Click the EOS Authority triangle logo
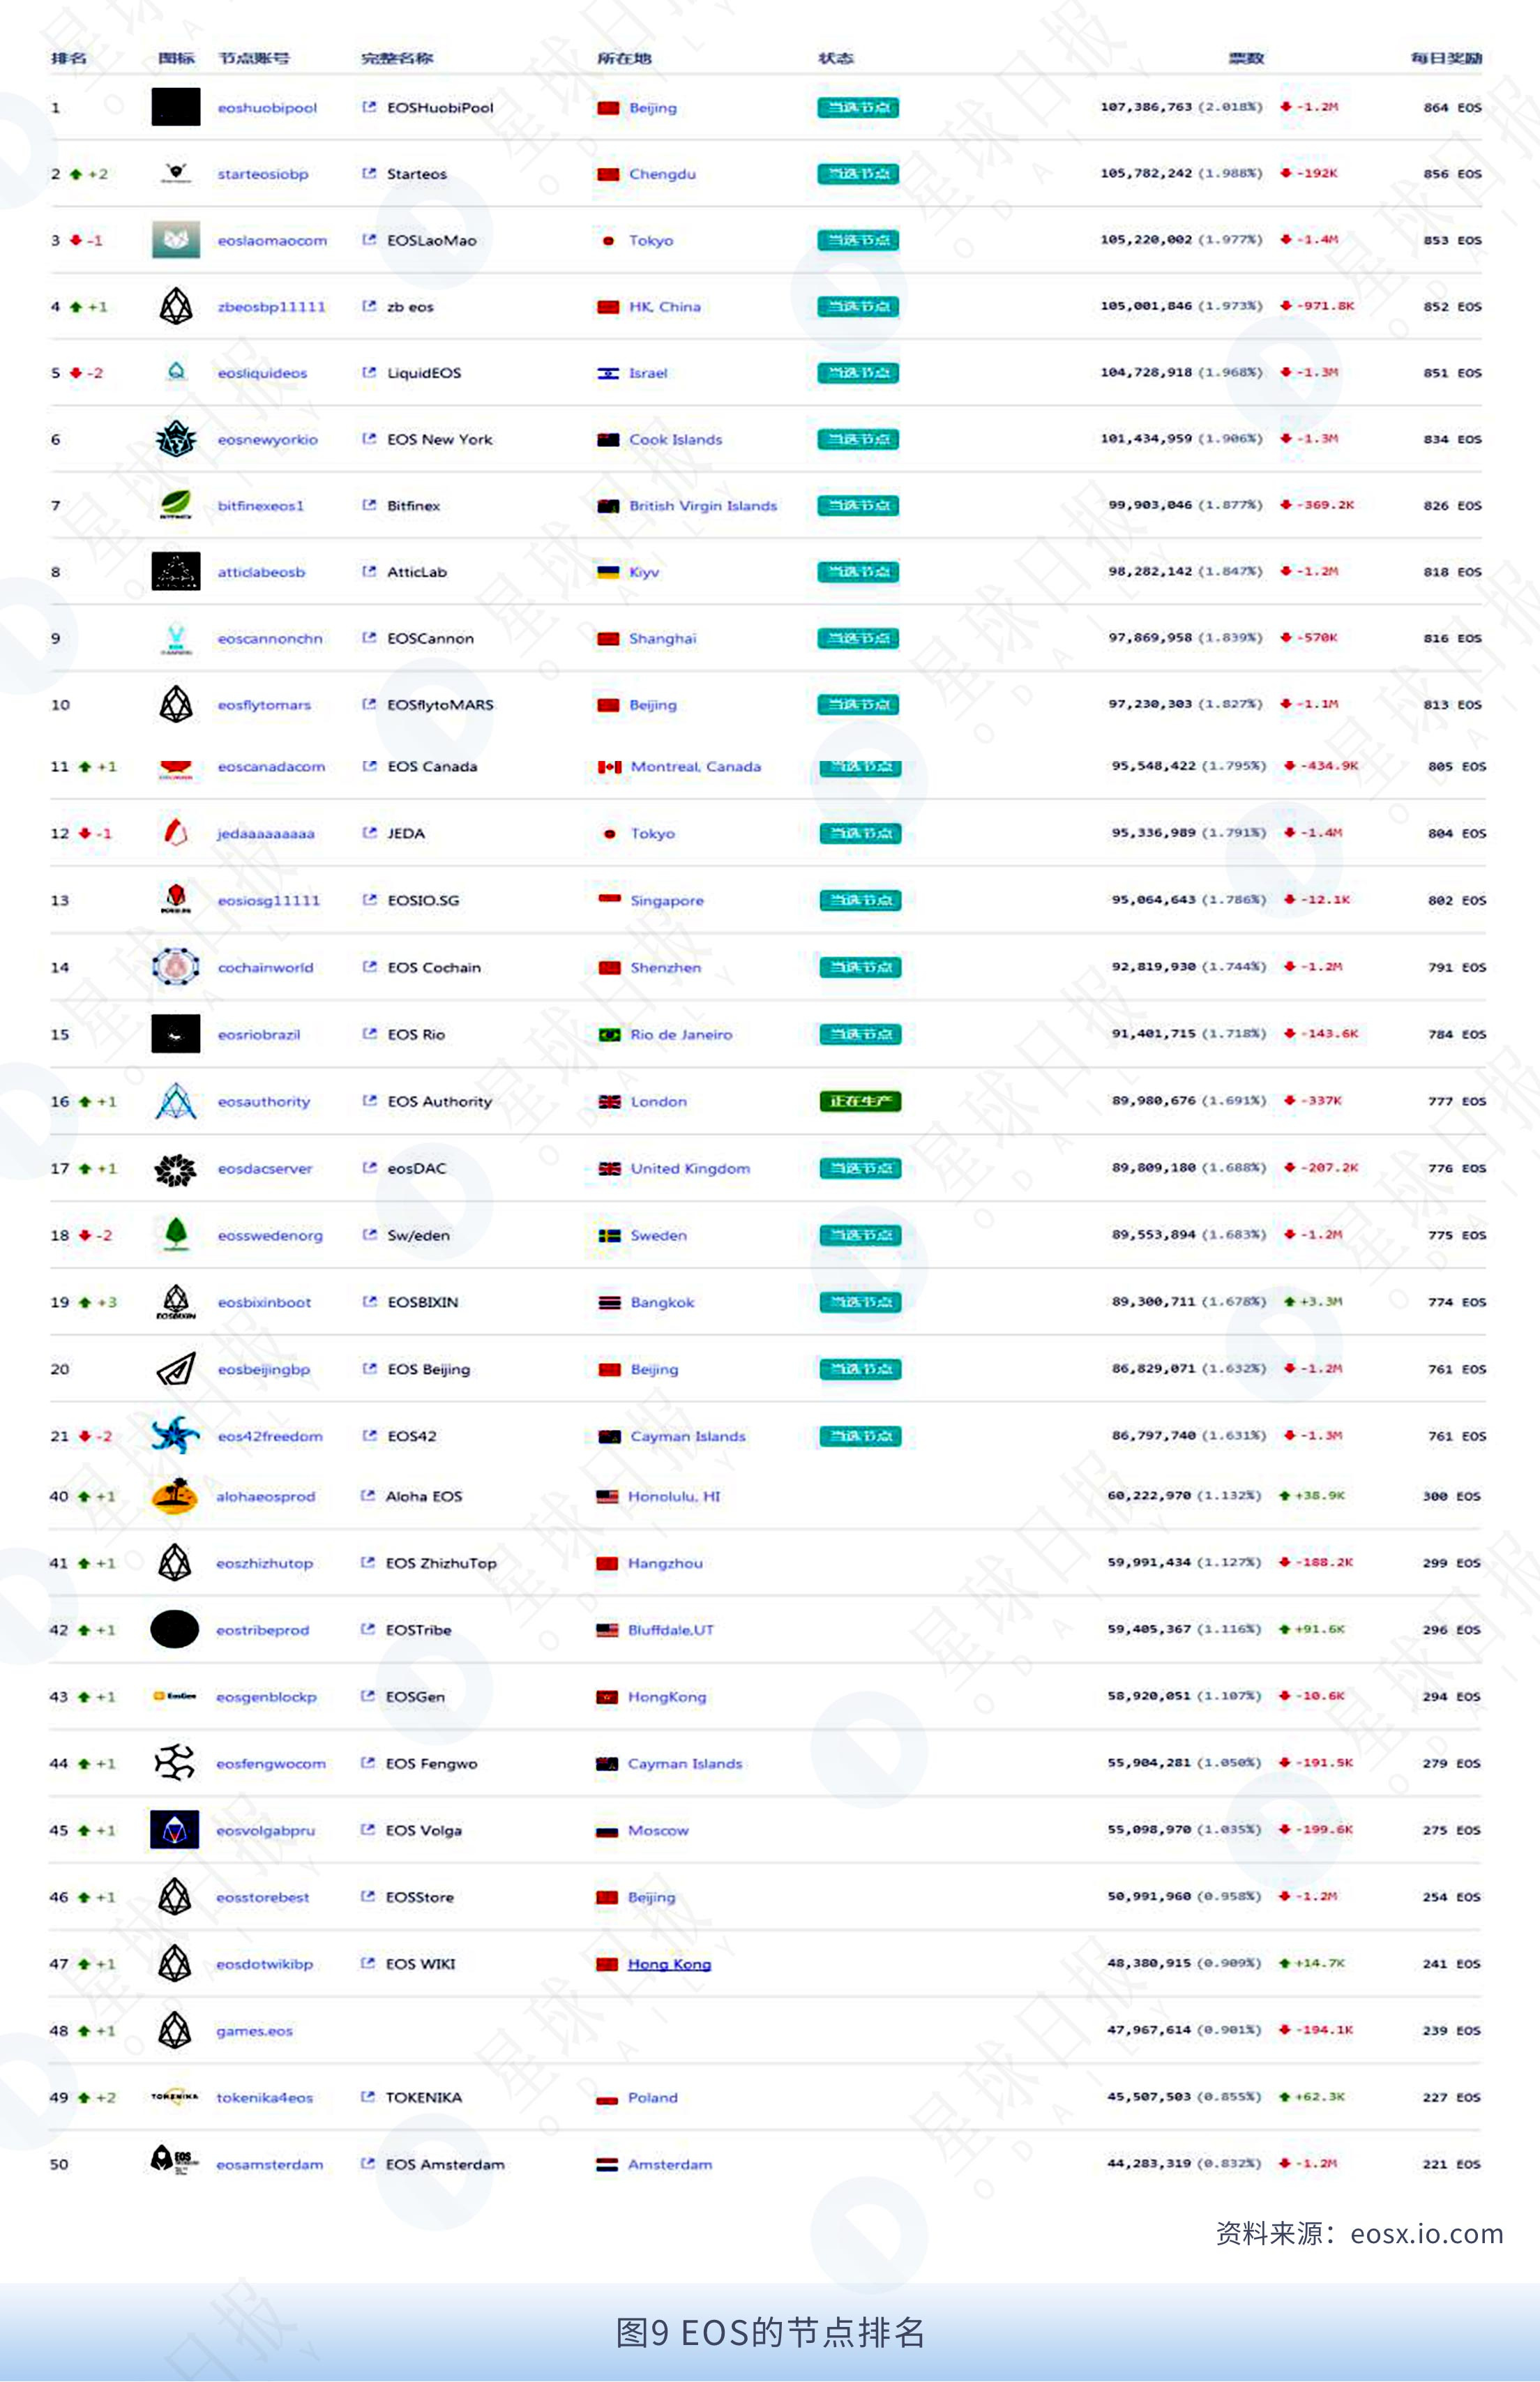Viewport: 1540px width, 2382px height. click(176, 1101)
